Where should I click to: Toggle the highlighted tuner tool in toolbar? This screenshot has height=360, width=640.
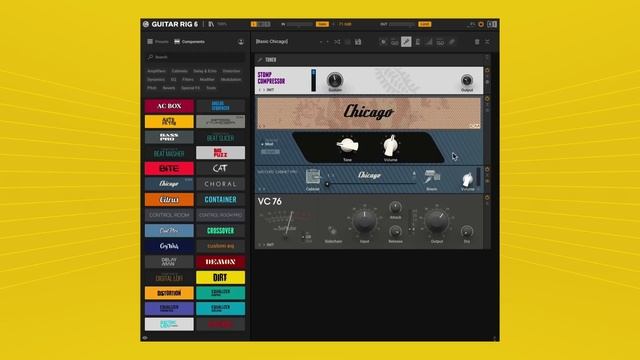pos(406,42)
